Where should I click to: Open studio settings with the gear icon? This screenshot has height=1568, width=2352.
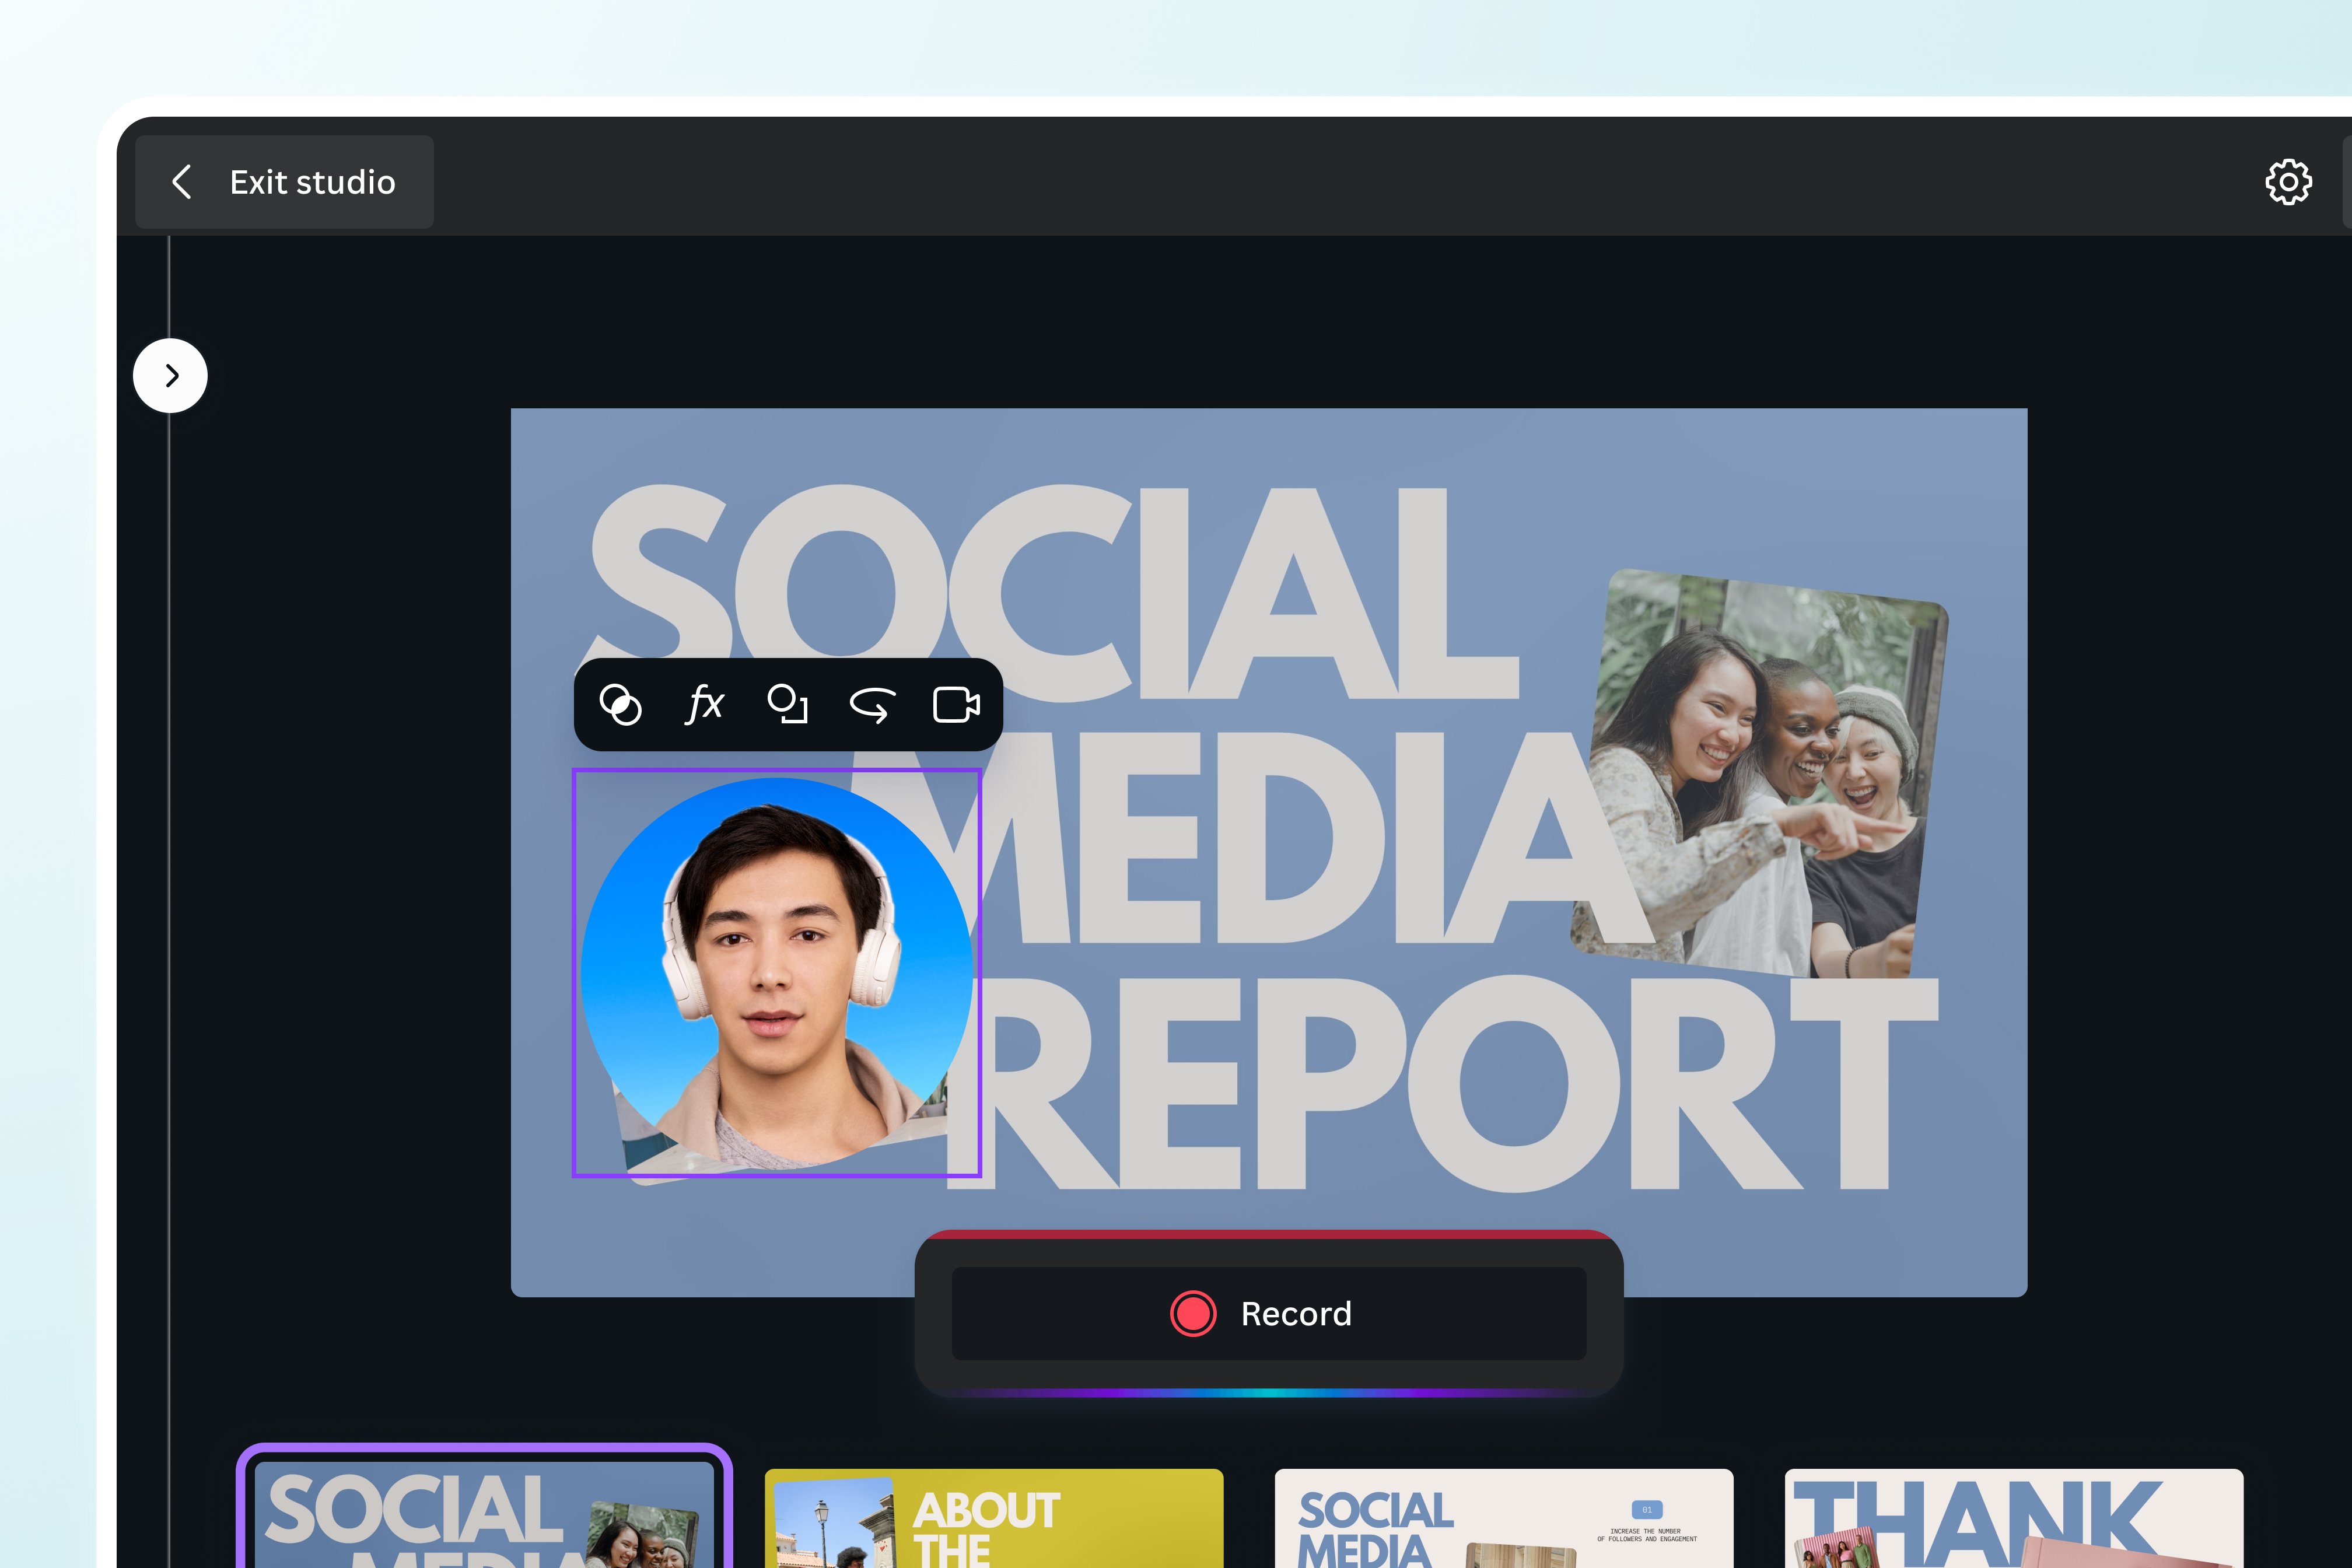point(2289,181)
